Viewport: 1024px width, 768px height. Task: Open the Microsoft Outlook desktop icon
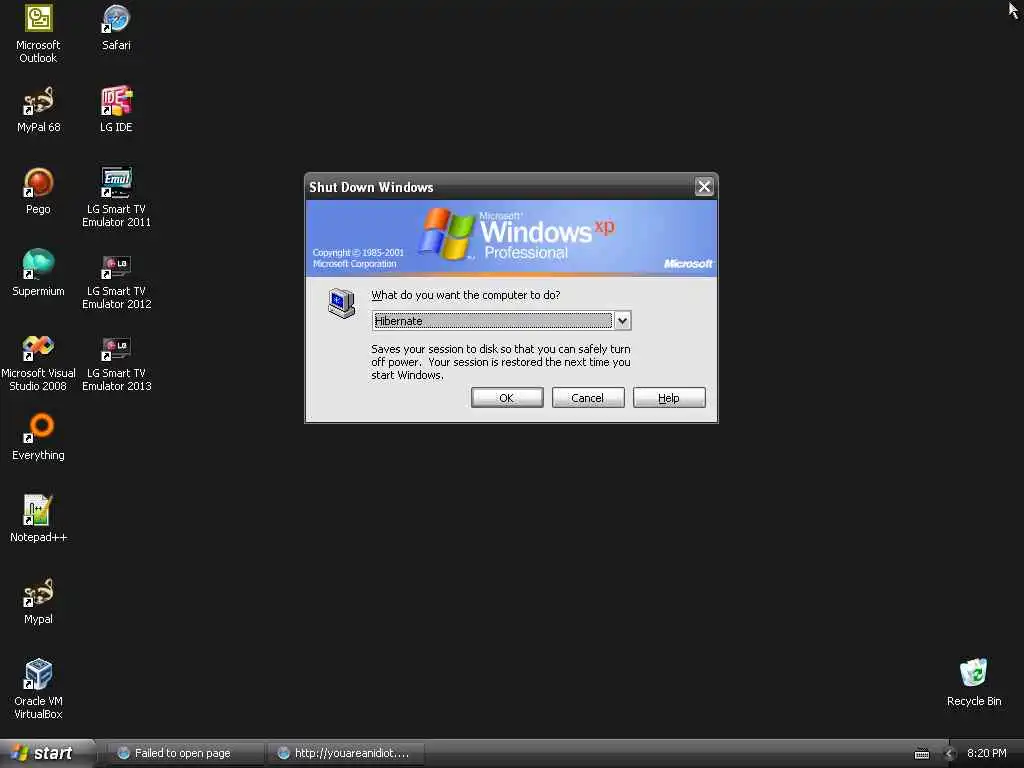point(38,34)
